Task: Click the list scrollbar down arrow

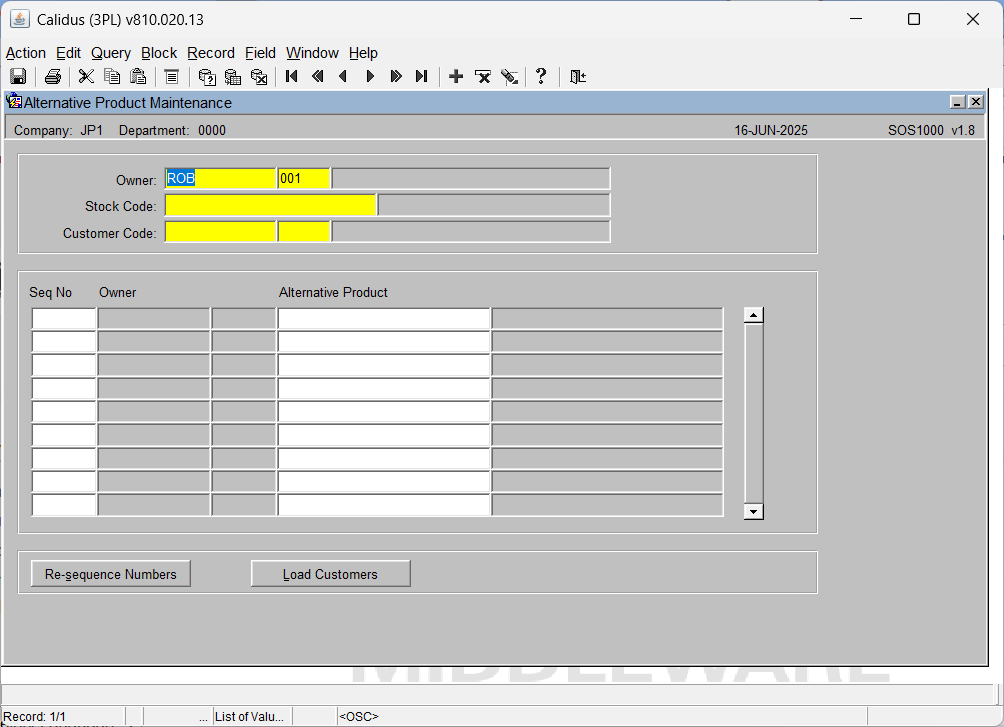Action: (x=754, y=511)
